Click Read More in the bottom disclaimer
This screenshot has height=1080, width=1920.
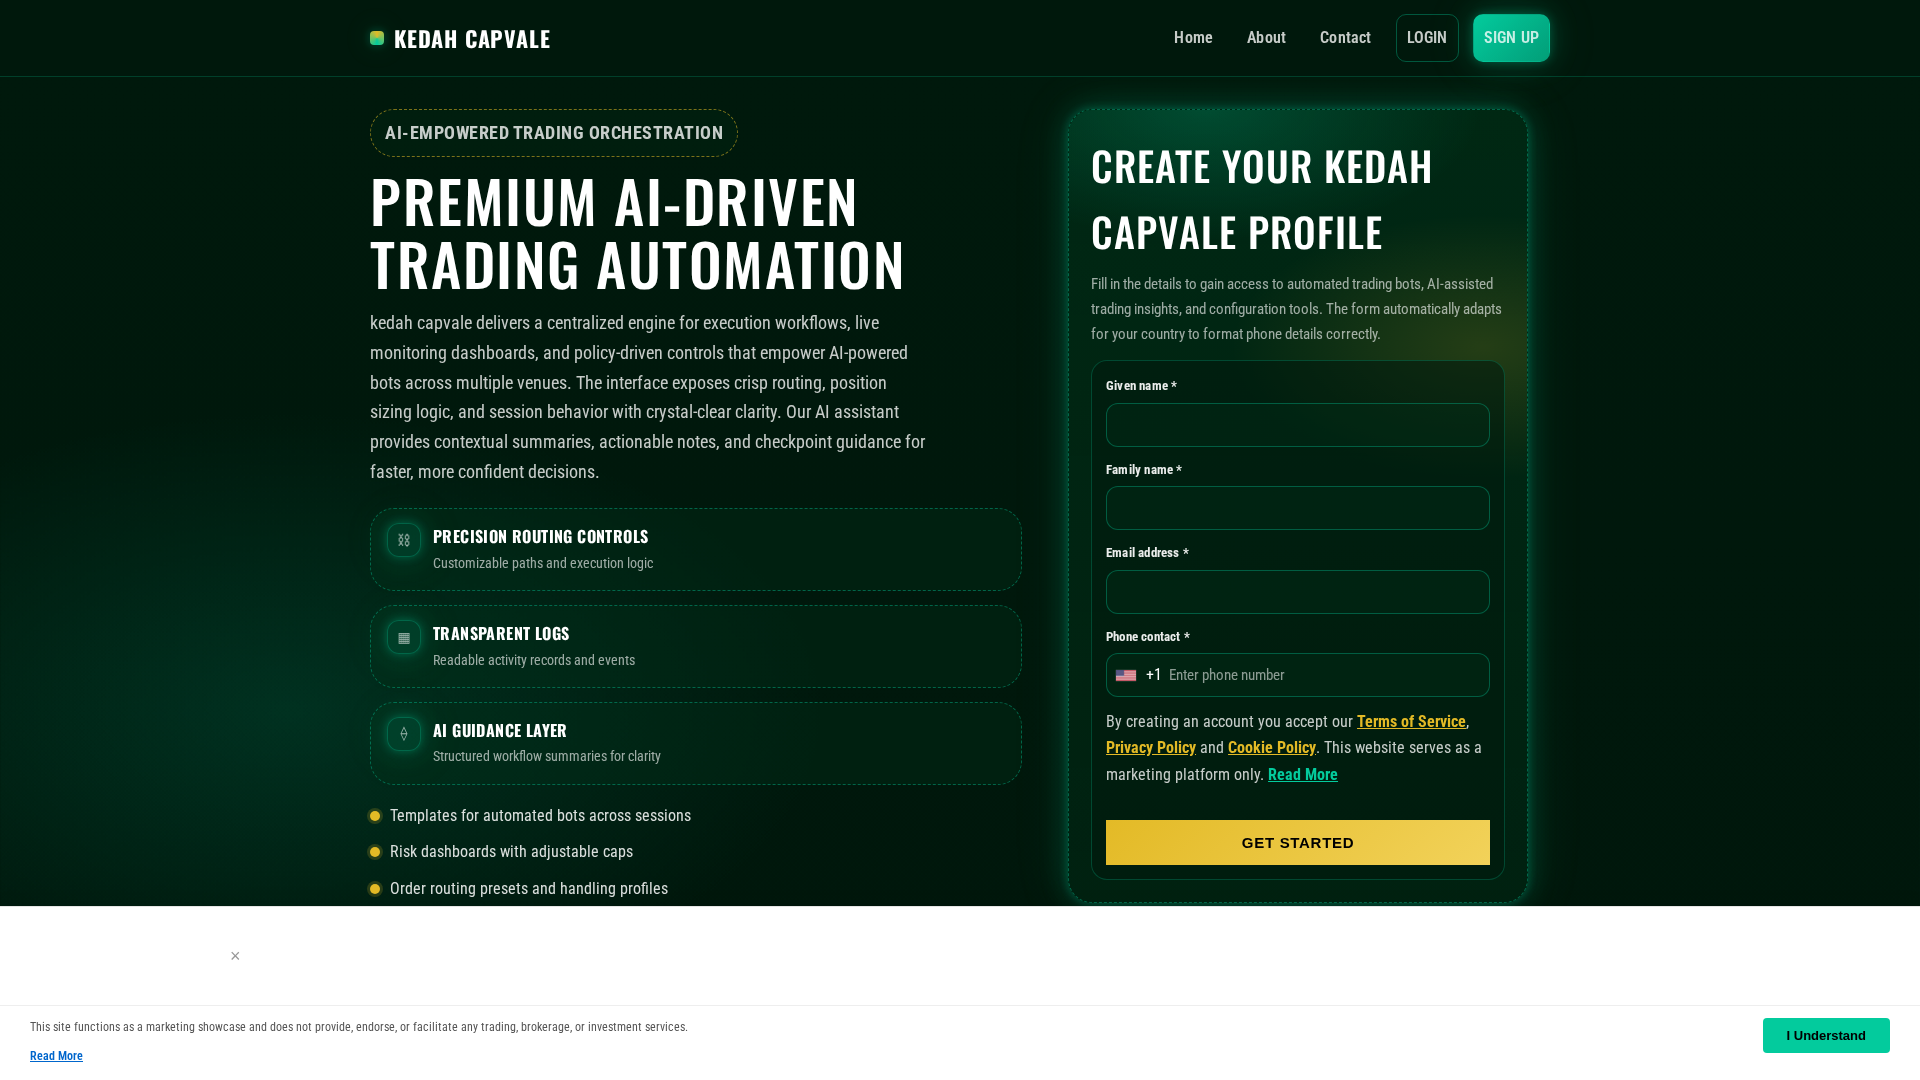click(56, 1056)
